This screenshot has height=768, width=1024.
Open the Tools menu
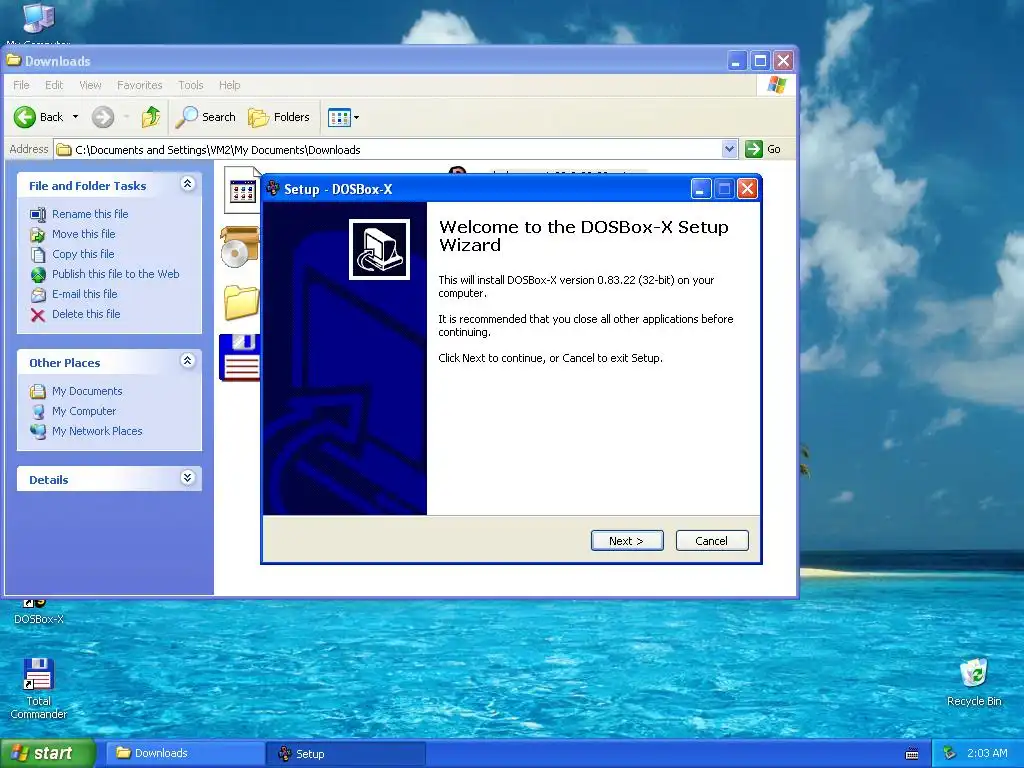(x=191, y=85)
